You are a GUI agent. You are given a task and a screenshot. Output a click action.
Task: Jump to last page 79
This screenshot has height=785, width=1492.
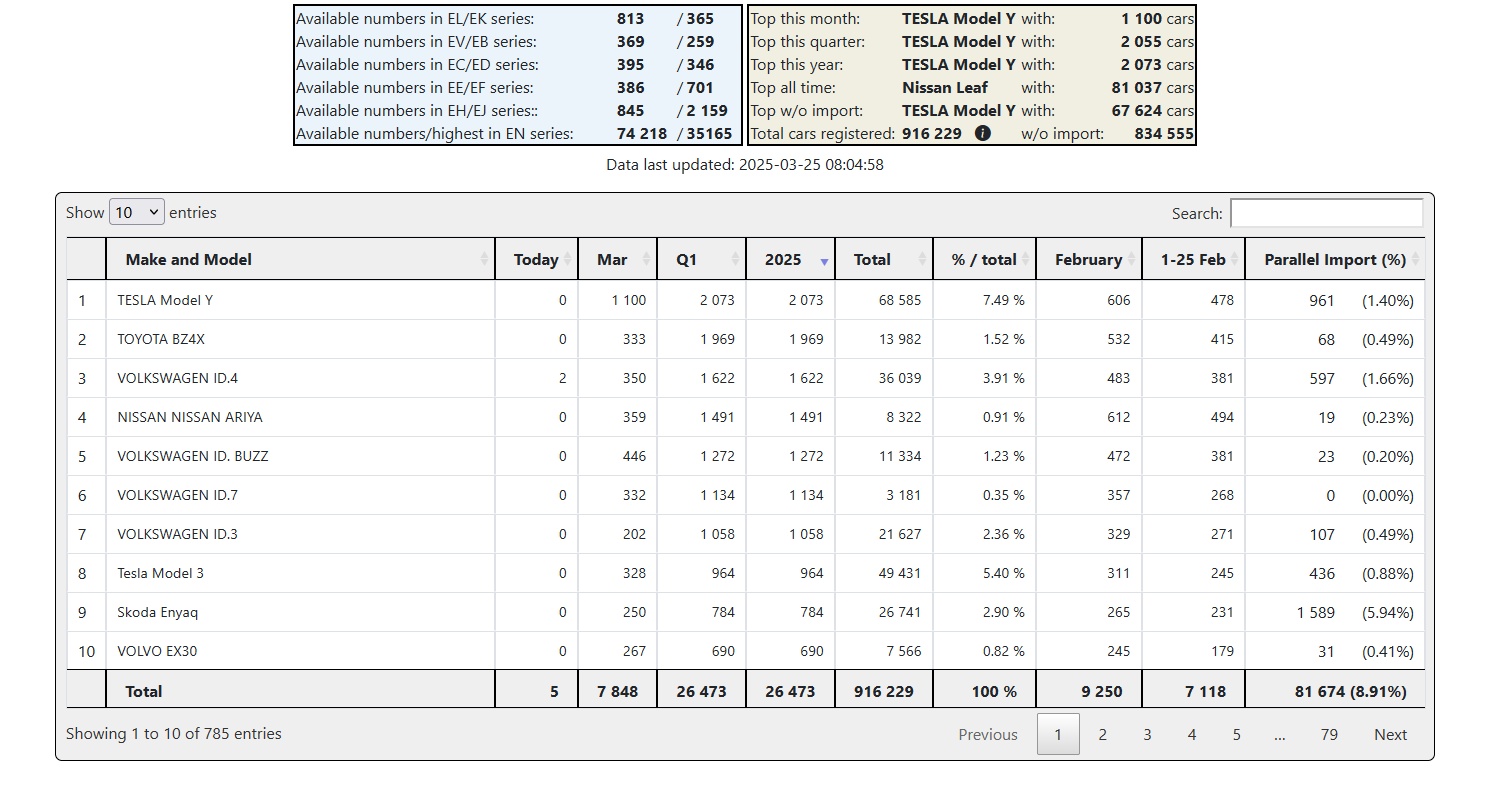(x=1329, y=734)
